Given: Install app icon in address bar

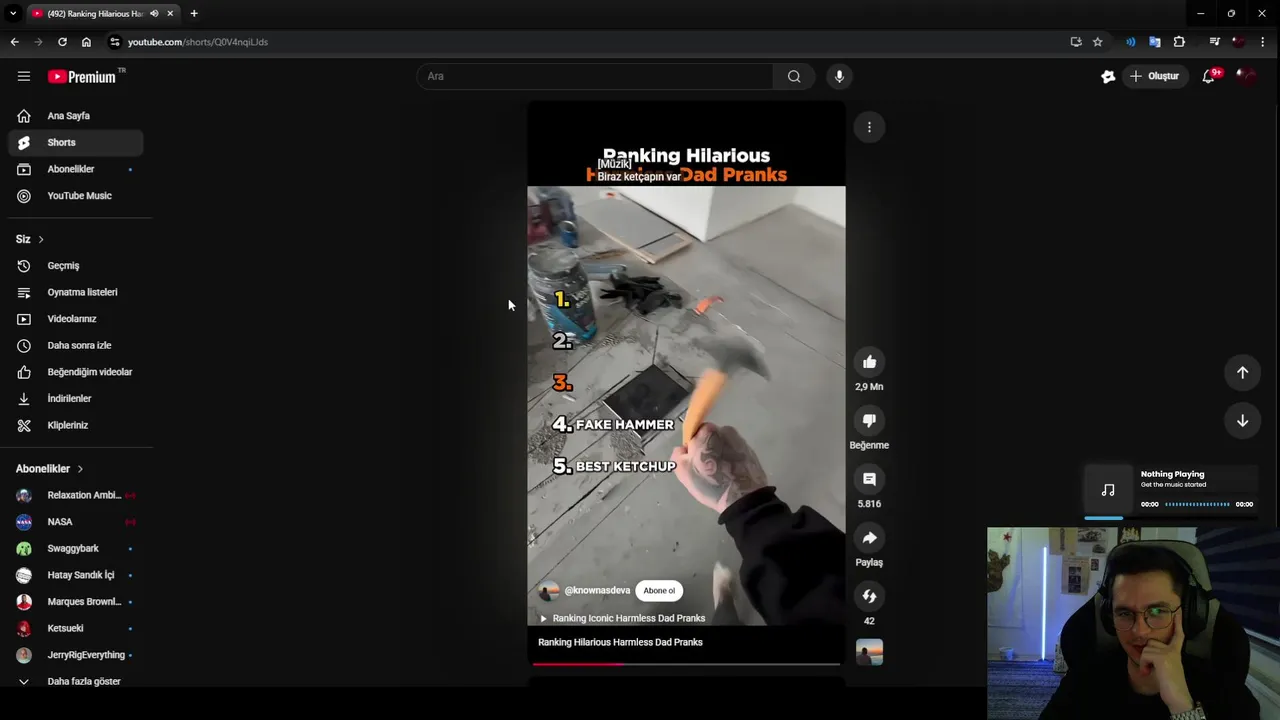Looking at the screenshot, I should (x=1076, y=42).
